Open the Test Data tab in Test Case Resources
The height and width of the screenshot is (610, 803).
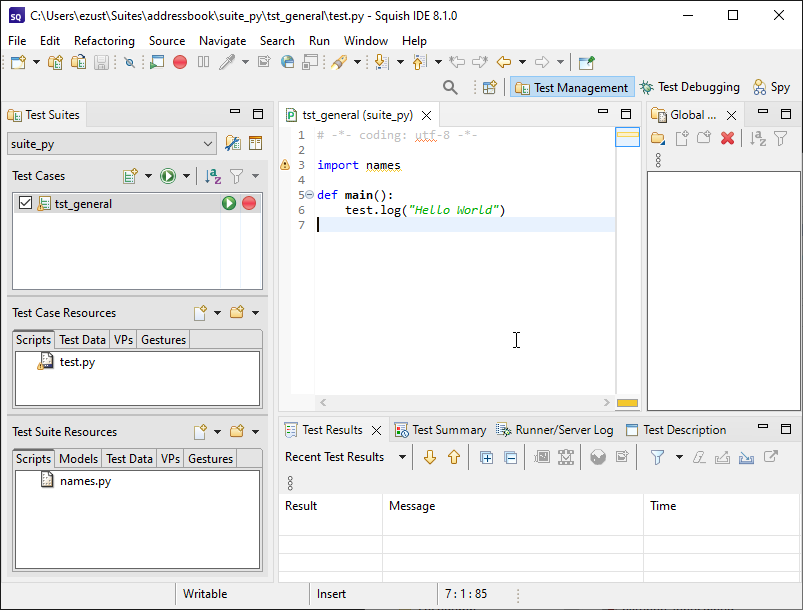pos(82,340)
